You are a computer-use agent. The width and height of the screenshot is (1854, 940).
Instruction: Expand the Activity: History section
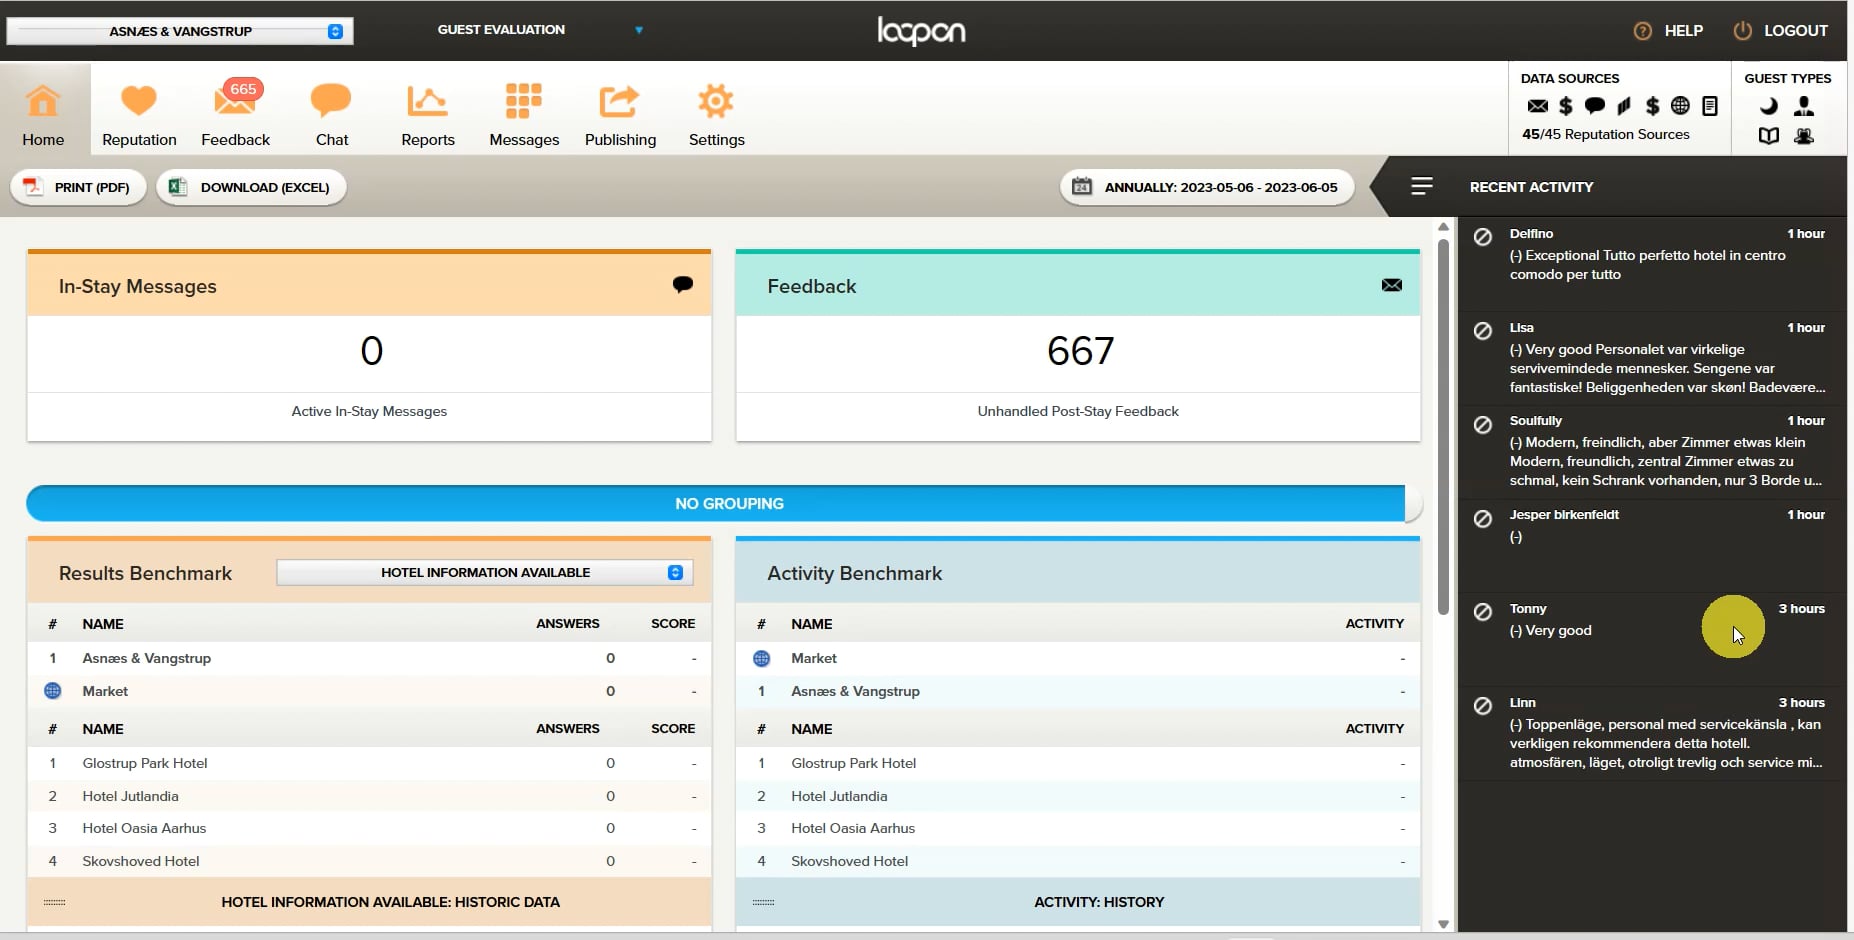[1078, 902]
